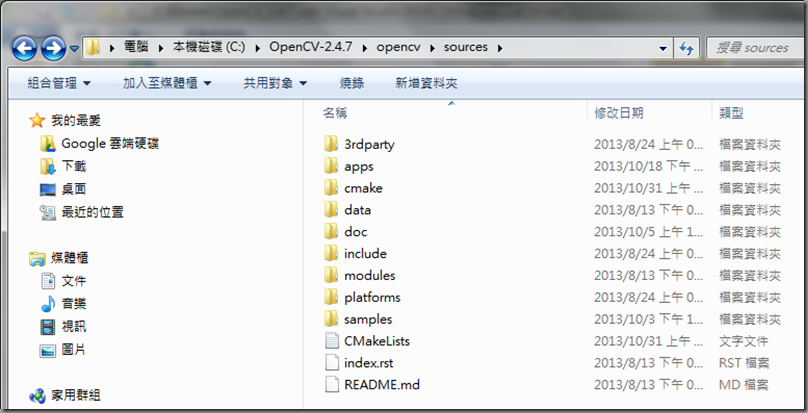Expand the arrow after OpenCV-2.4.7 in breadcrumb
The width and height of the screenshot is (808, 413).
click(x=365, y=48)
